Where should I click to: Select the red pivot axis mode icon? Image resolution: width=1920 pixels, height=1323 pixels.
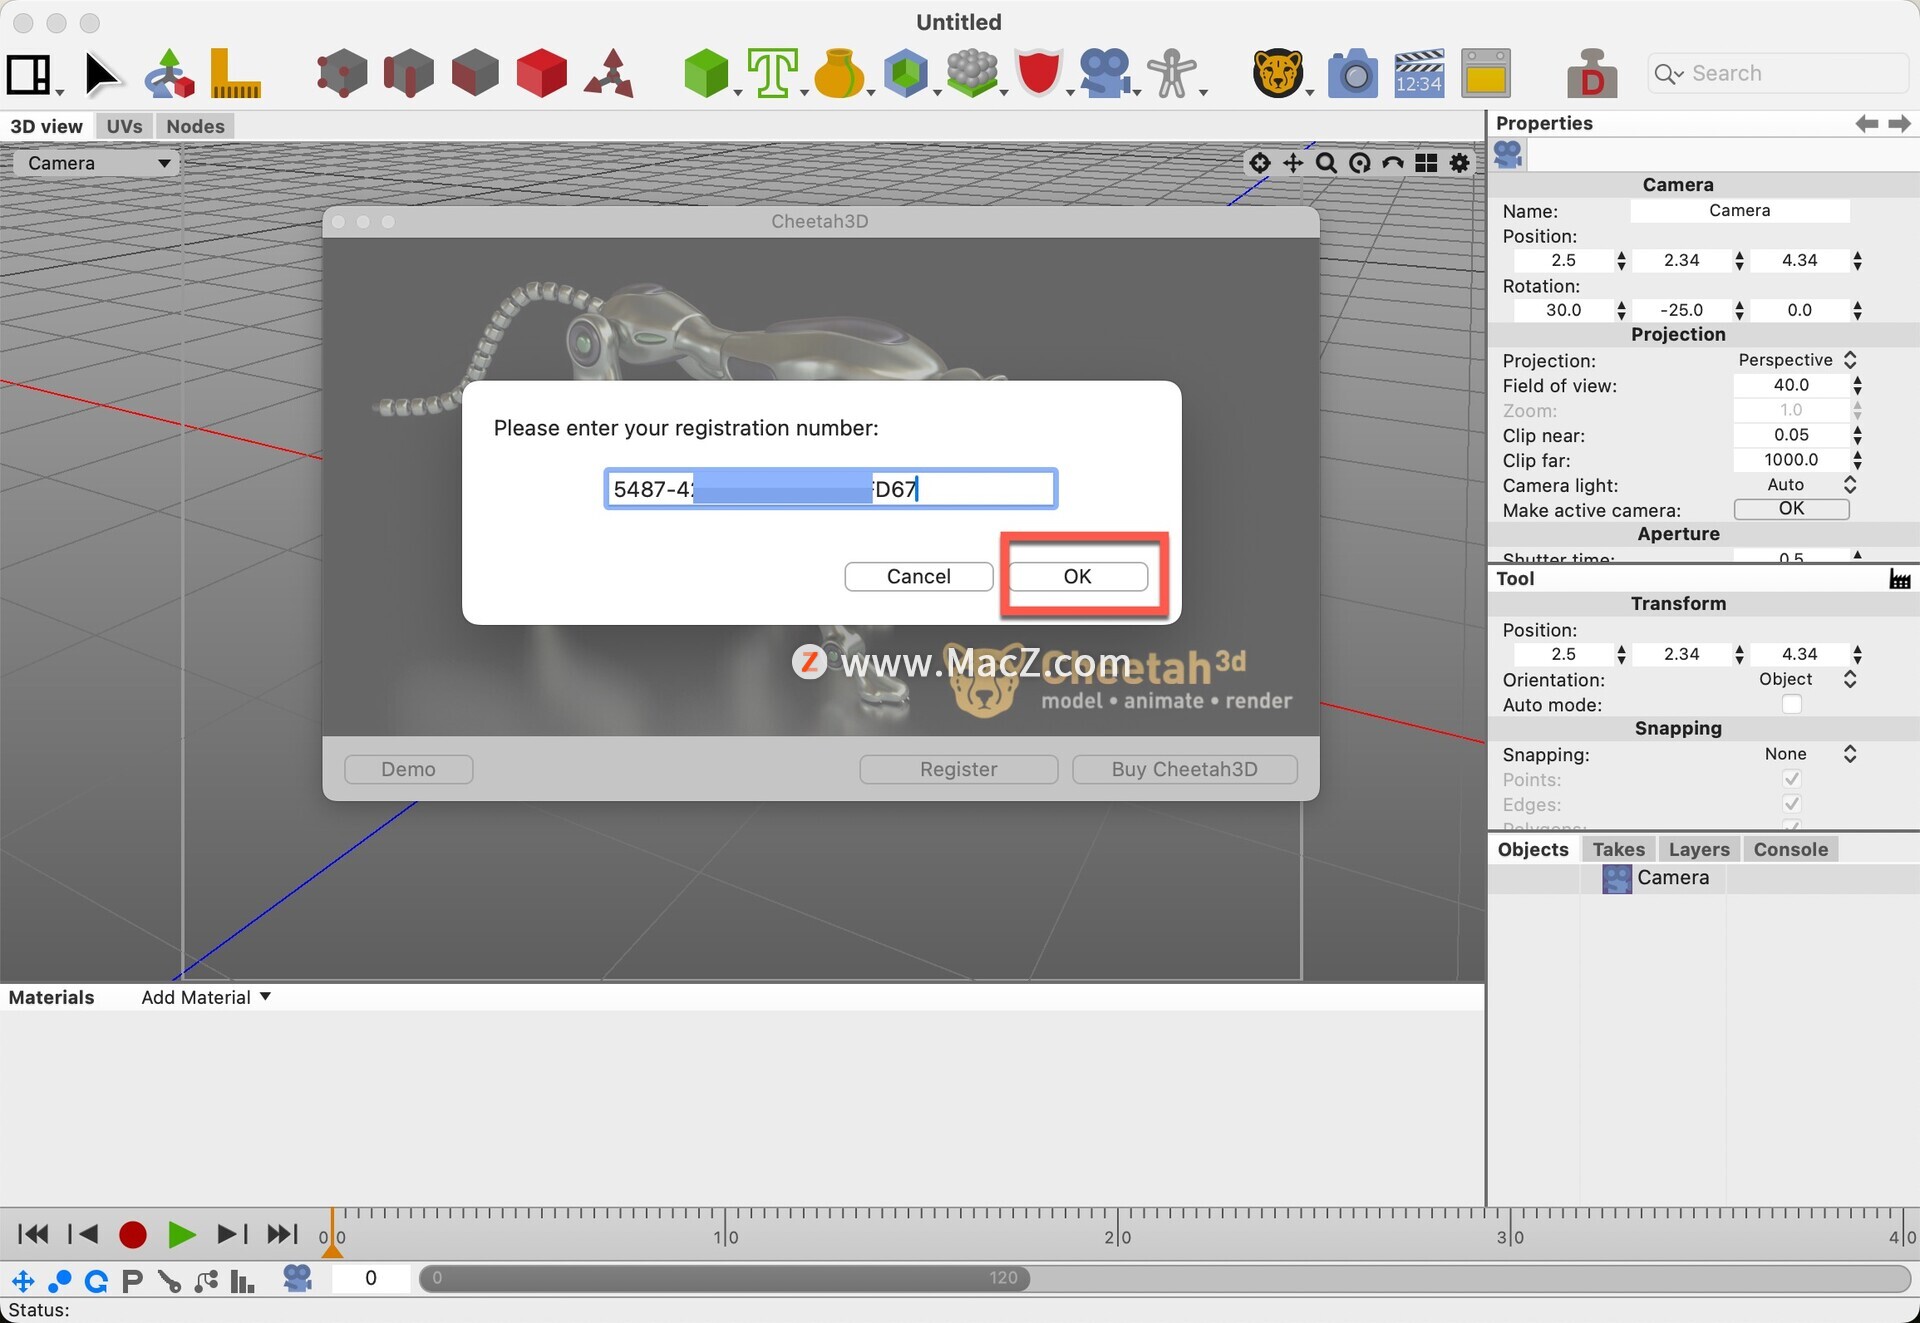609,74
